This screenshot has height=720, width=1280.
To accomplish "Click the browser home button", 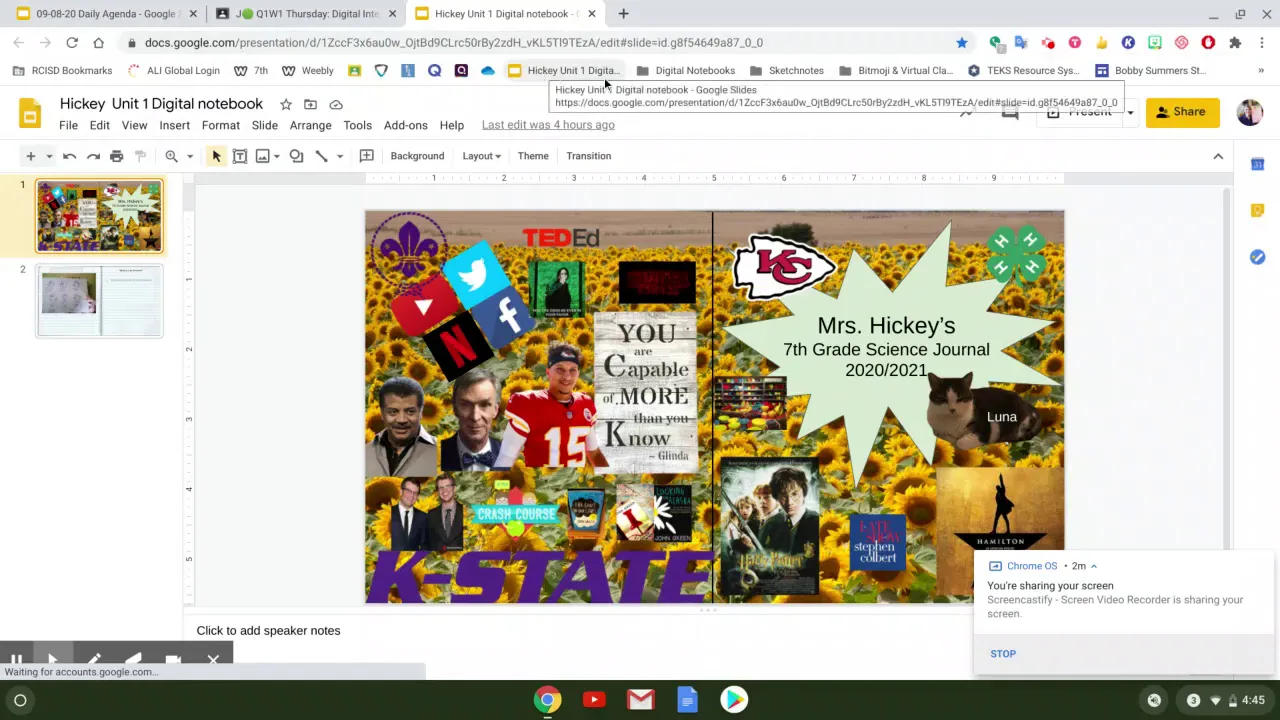I will tap(98, 43).
